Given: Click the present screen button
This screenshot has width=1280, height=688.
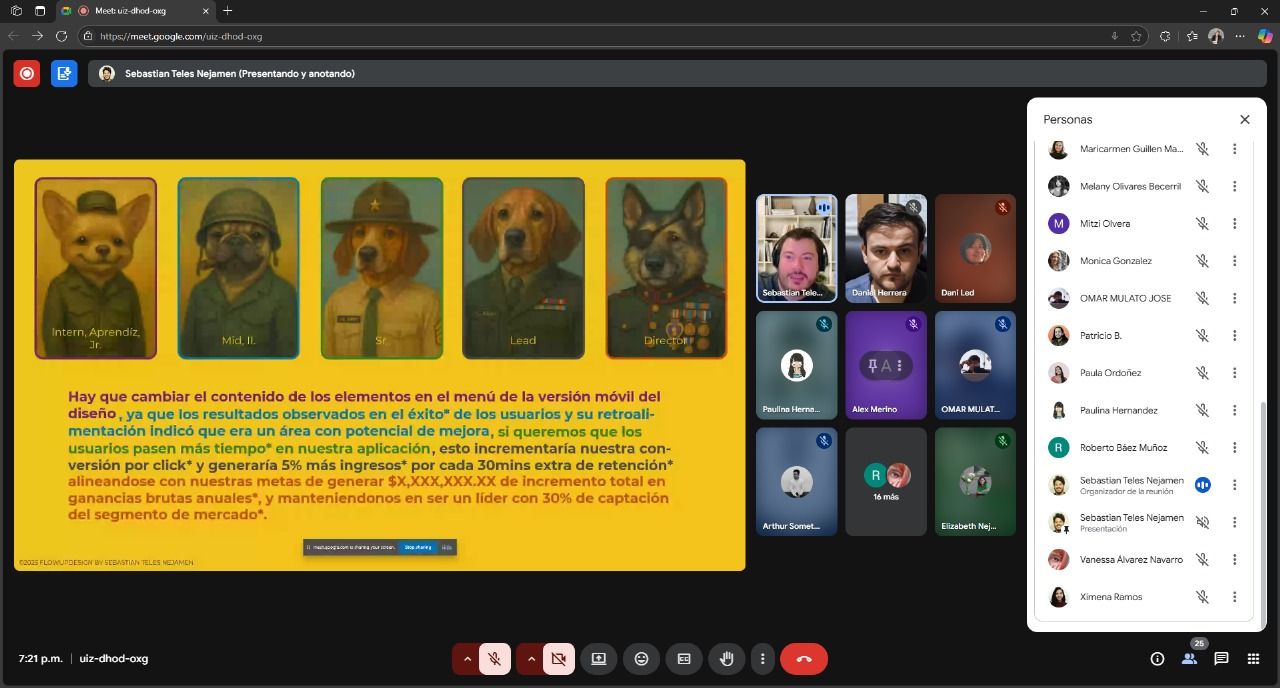Looking at the screenshot, I should point(599,659).
